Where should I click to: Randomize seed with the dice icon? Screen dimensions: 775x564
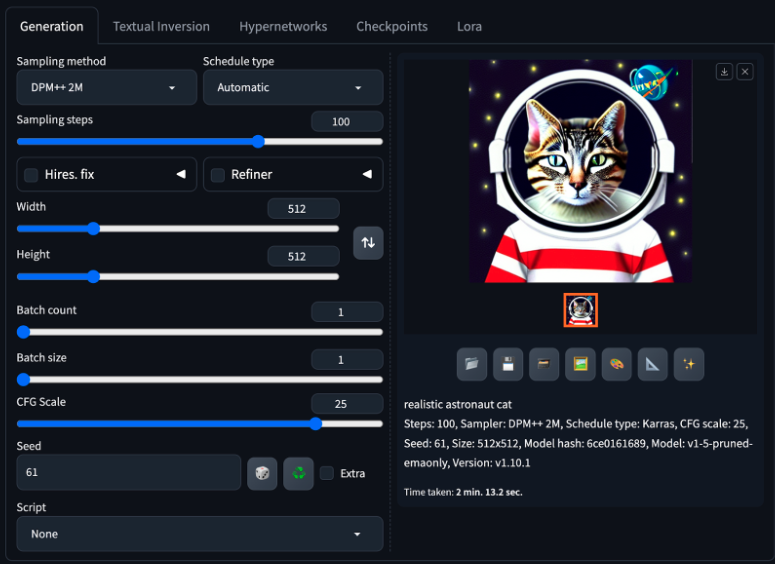coord(262,473)
